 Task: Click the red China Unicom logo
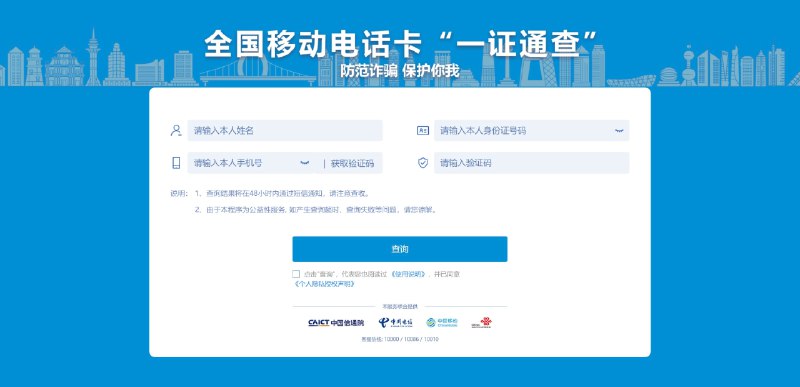point(482,322)
